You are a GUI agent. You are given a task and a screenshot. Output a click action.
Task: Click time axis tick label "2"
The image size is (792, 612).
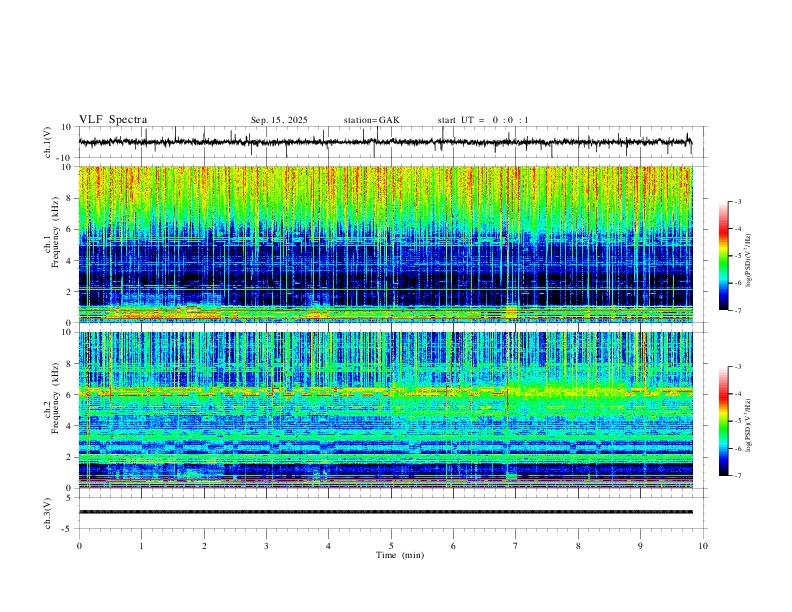point(204,546)
